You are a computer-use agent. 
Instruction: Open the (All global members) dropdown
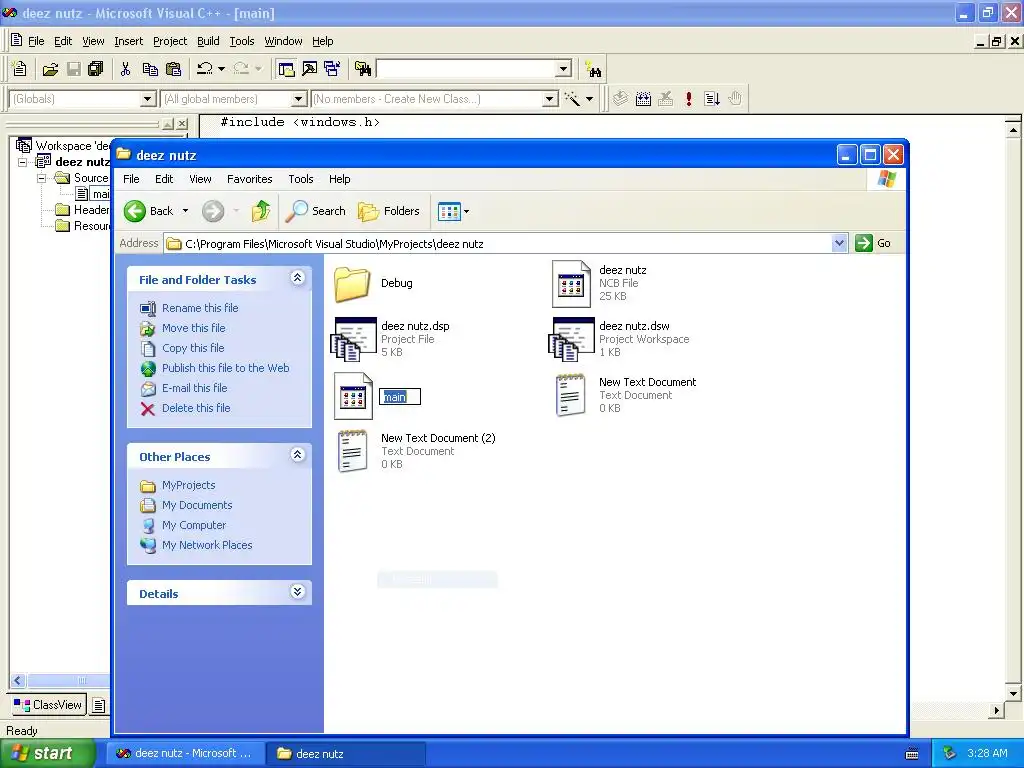(x=298, y=99)
